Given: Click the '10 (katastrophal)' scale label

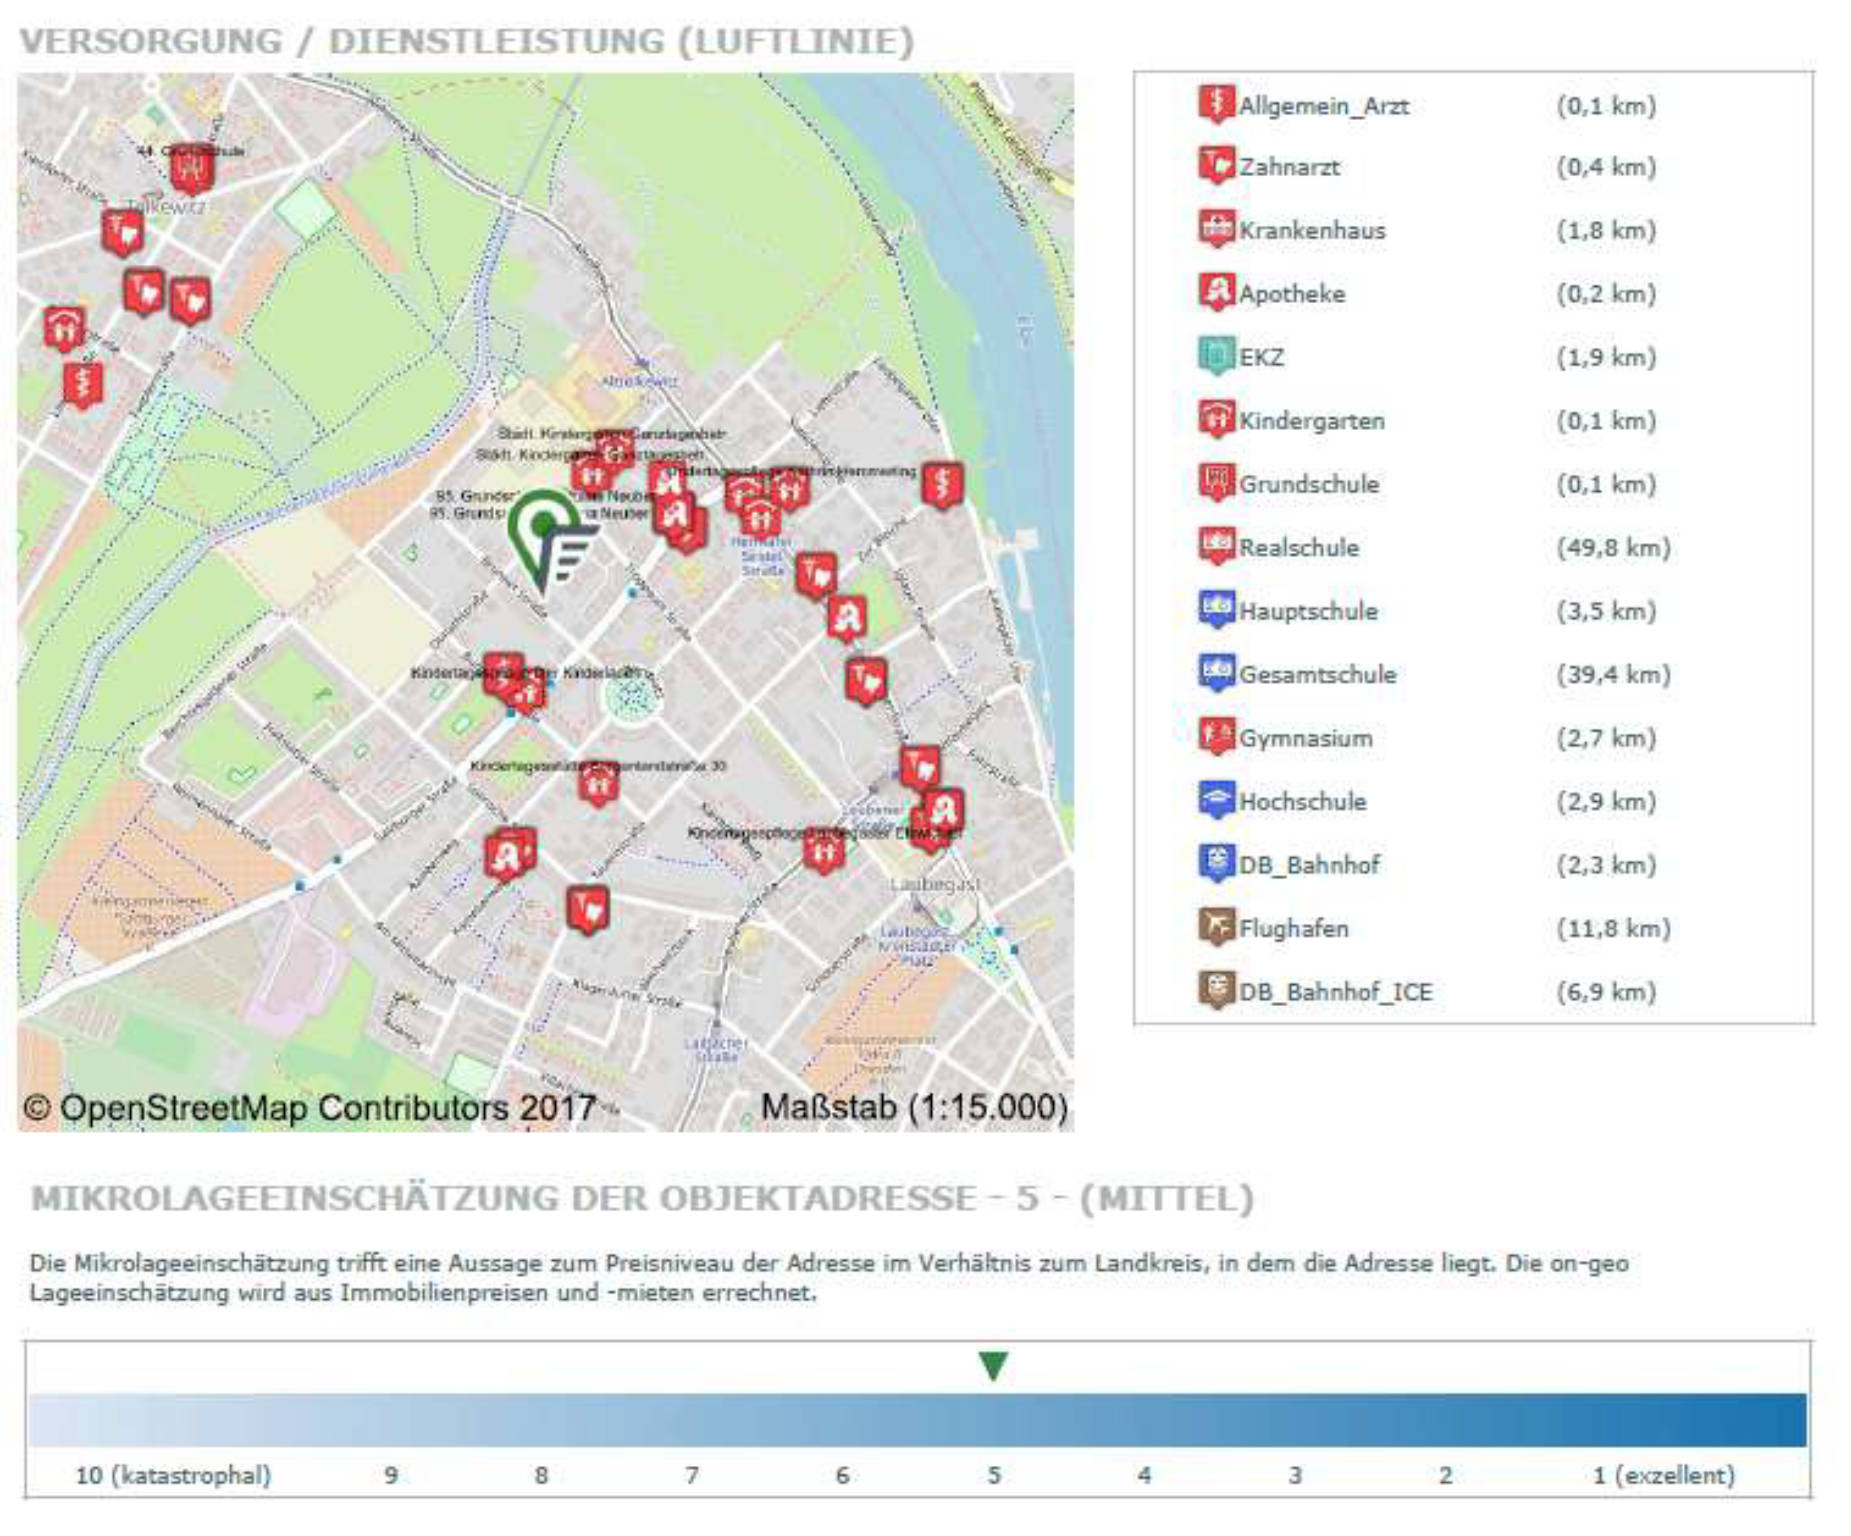Looking at the screenshot, I should pos(173,1475).
